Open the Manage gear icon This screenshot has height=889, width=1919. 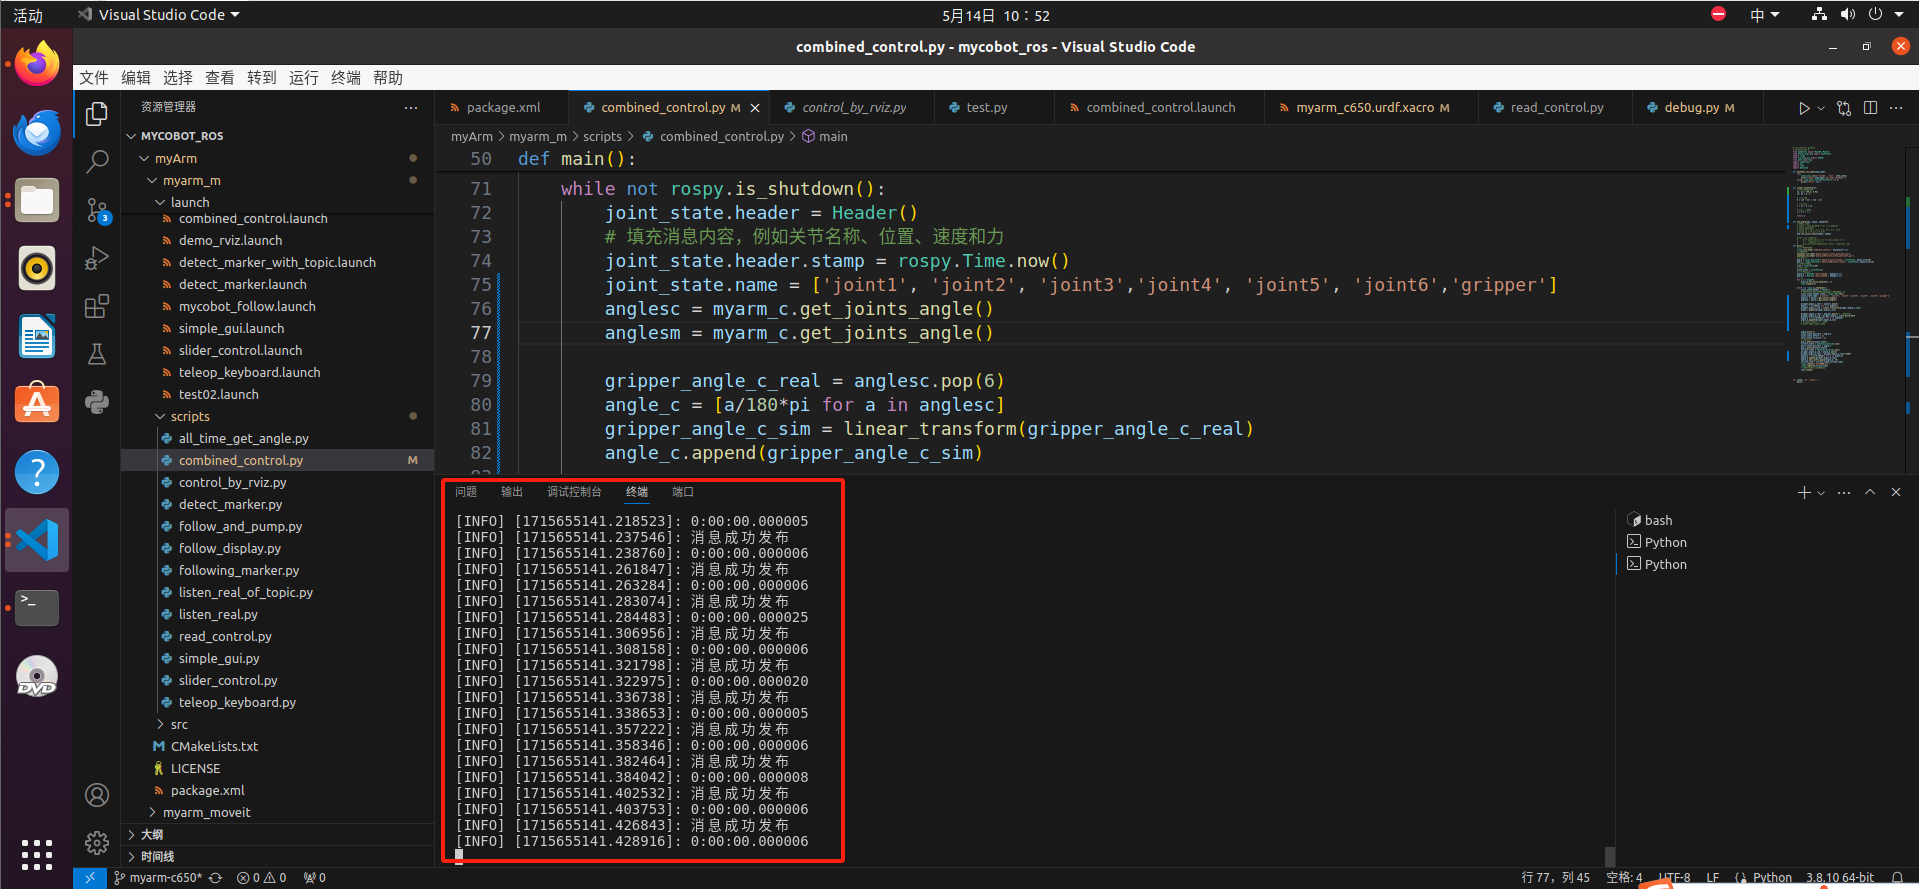click(x=97, y=843)
